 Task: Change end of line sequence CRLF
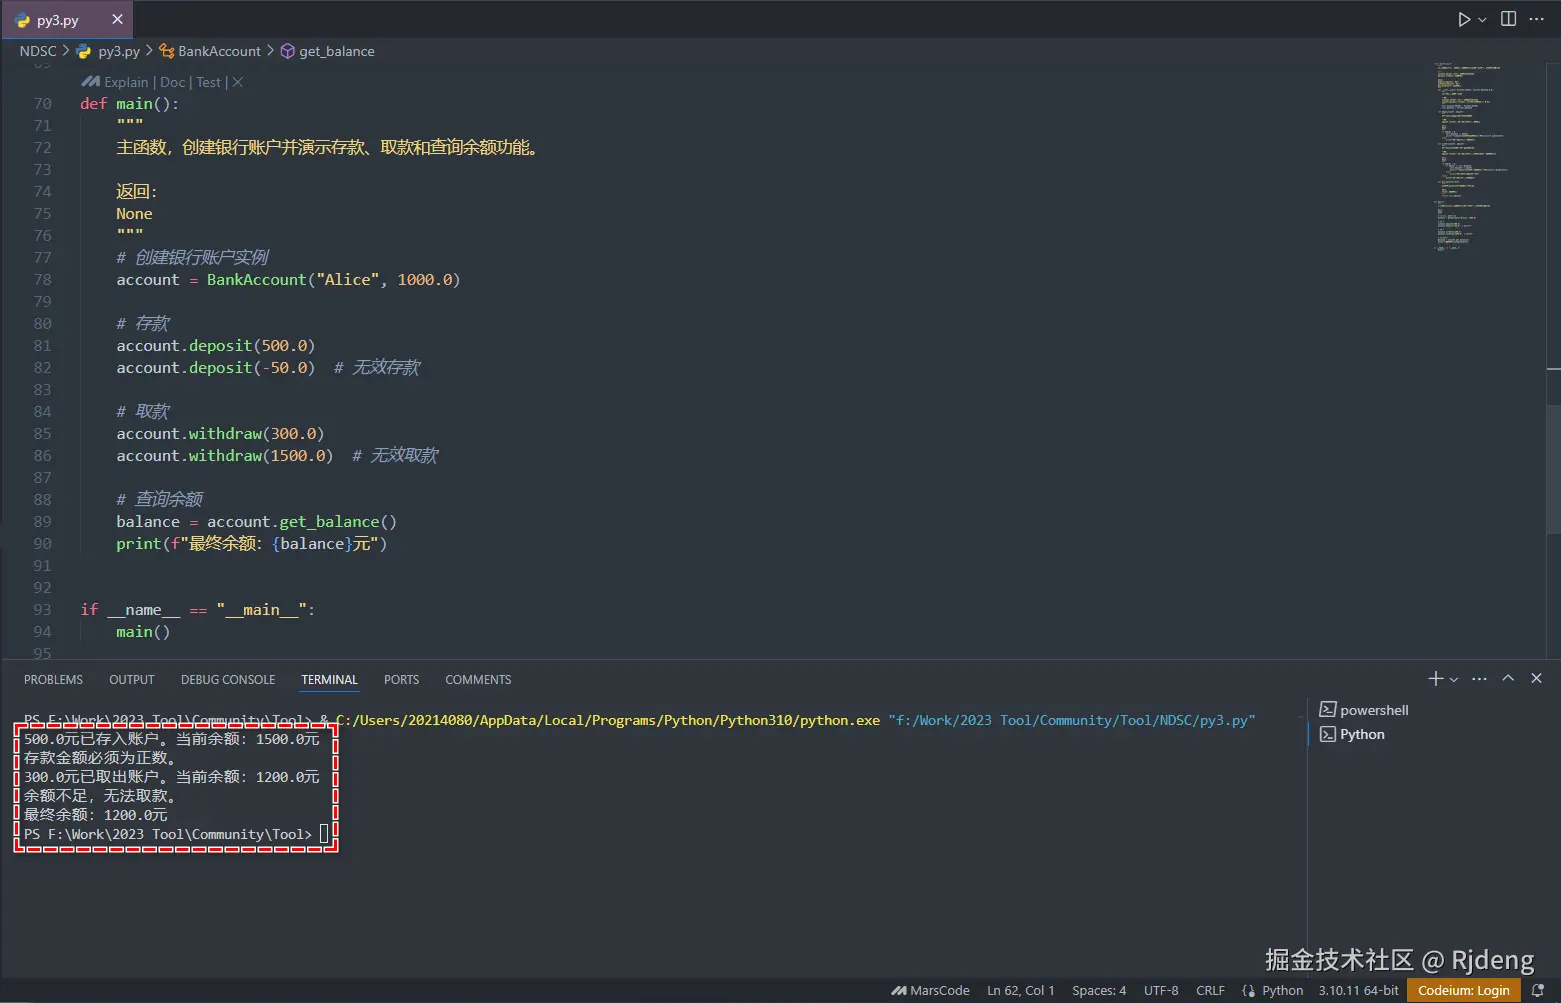click(1210, 990)
